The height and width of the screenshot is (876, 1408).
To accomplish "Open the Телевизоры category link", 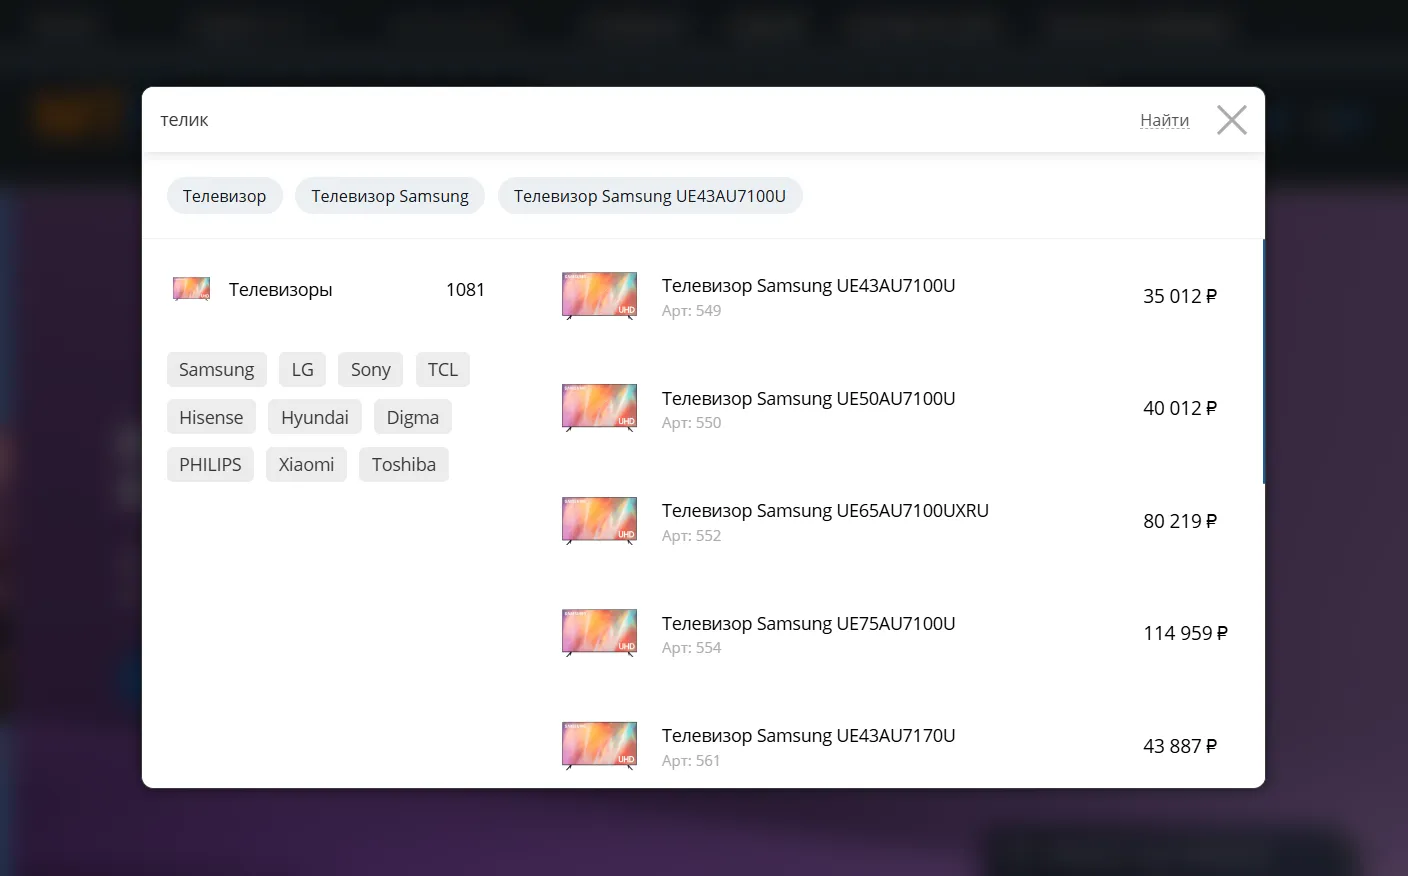I will click(x=280, y=290).
